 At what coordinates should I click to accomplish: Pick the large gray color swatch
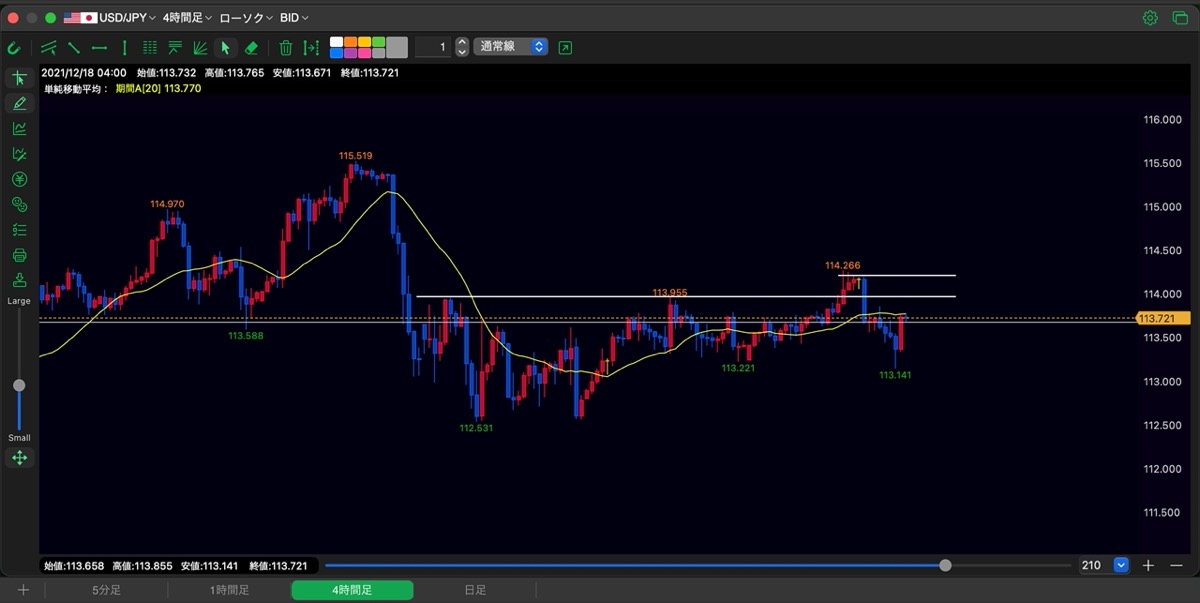(397, 47)
